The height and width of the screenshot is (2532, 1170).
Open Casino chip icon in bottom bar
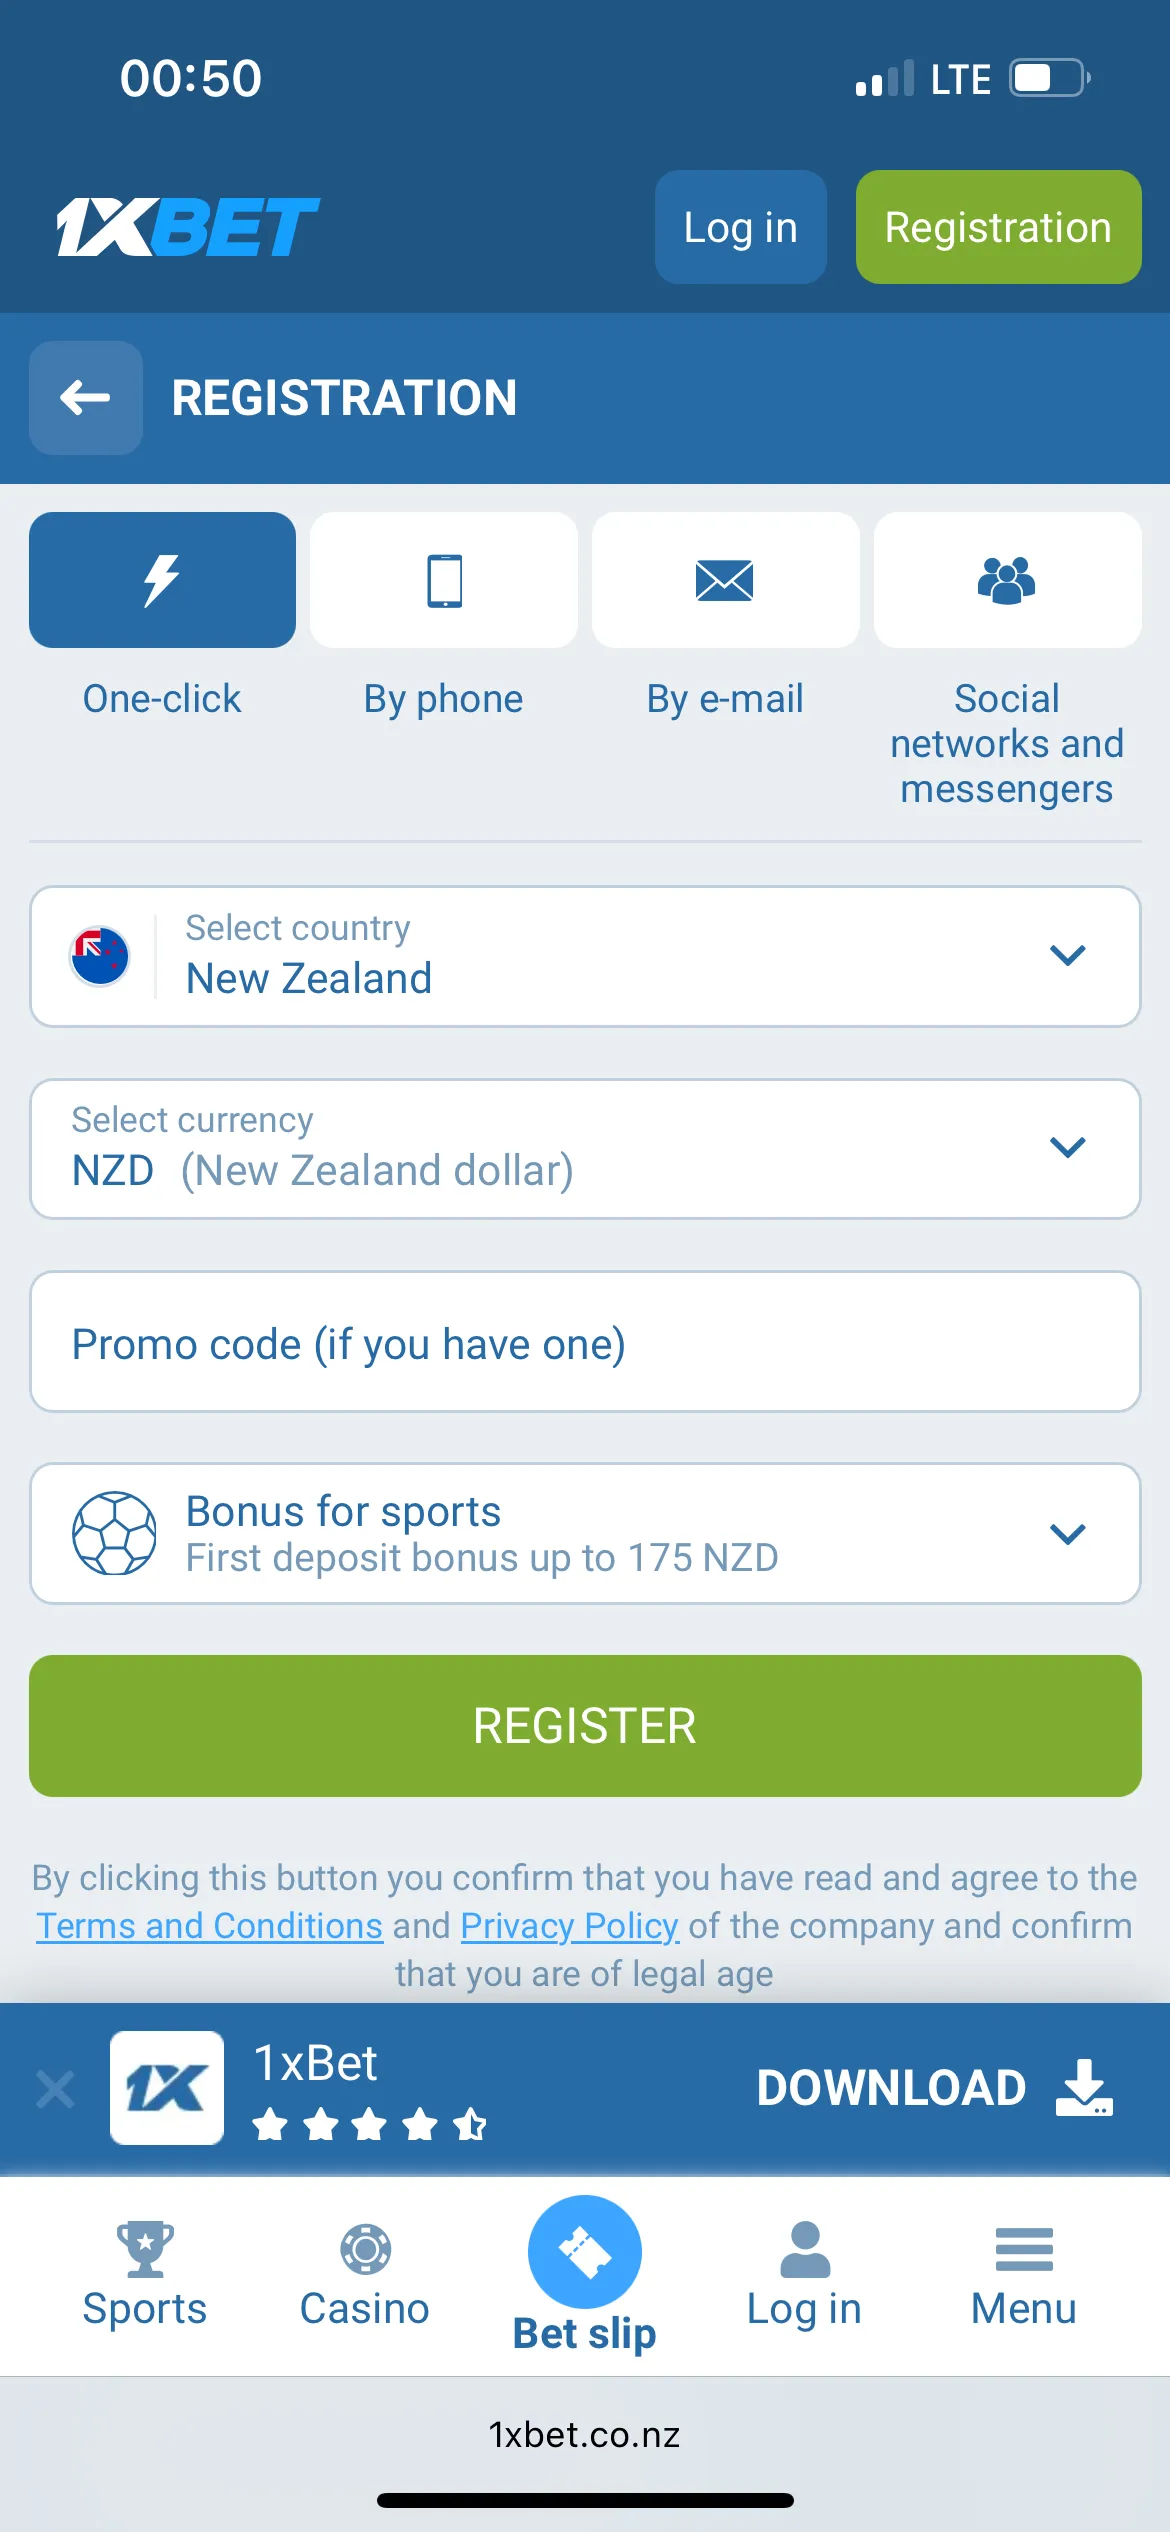(365, 2250)
